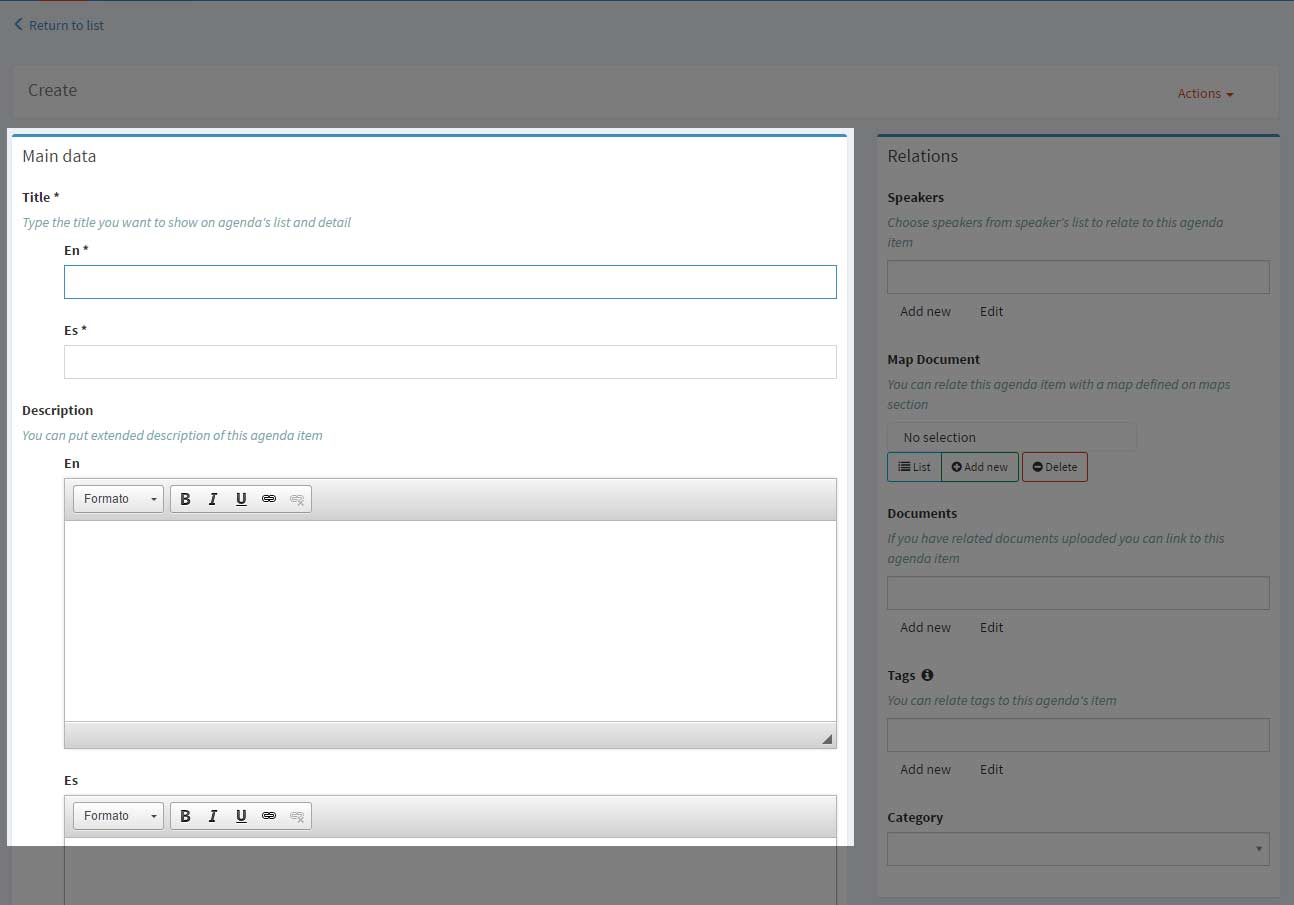Focus the Spanish title input field
Viewport: 1294px width, 905px height.
[x=450, y=362]
